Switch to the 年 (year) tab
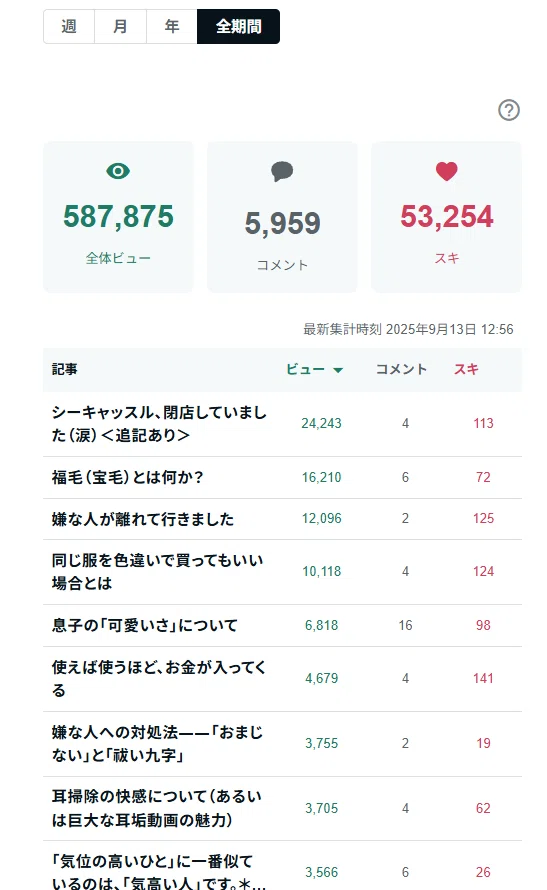This screenshot has height=890, width=547. click(171, 26)
